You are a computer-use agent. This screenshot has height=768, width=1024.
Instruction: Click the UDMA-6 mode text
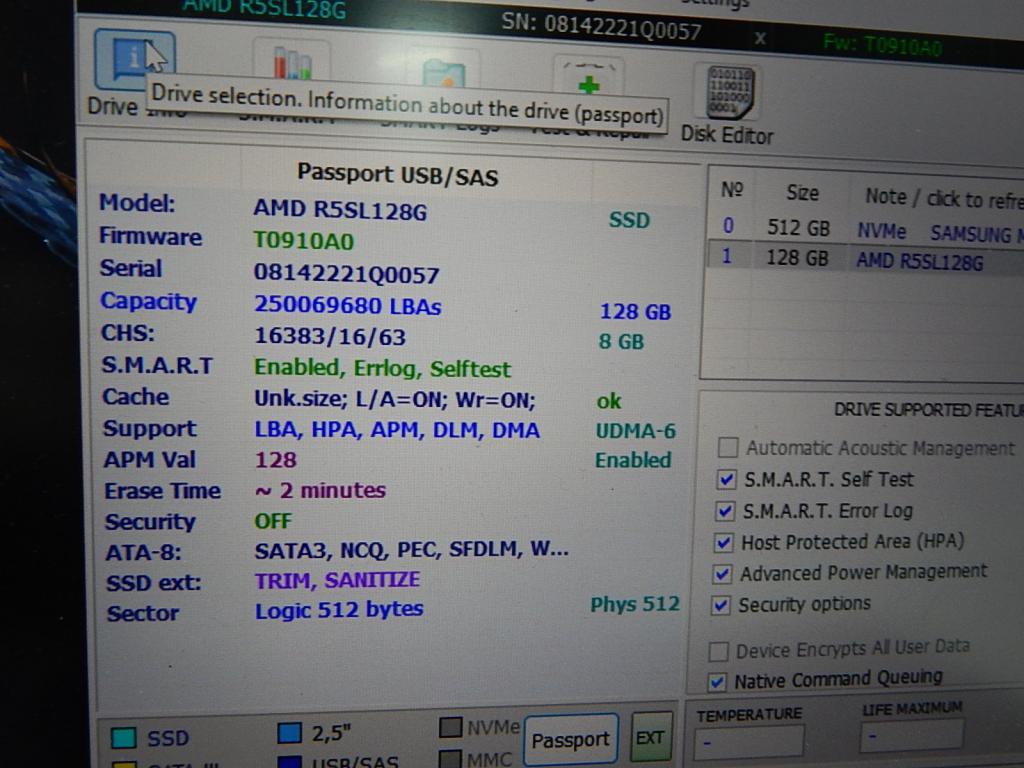tap(635, 431)
